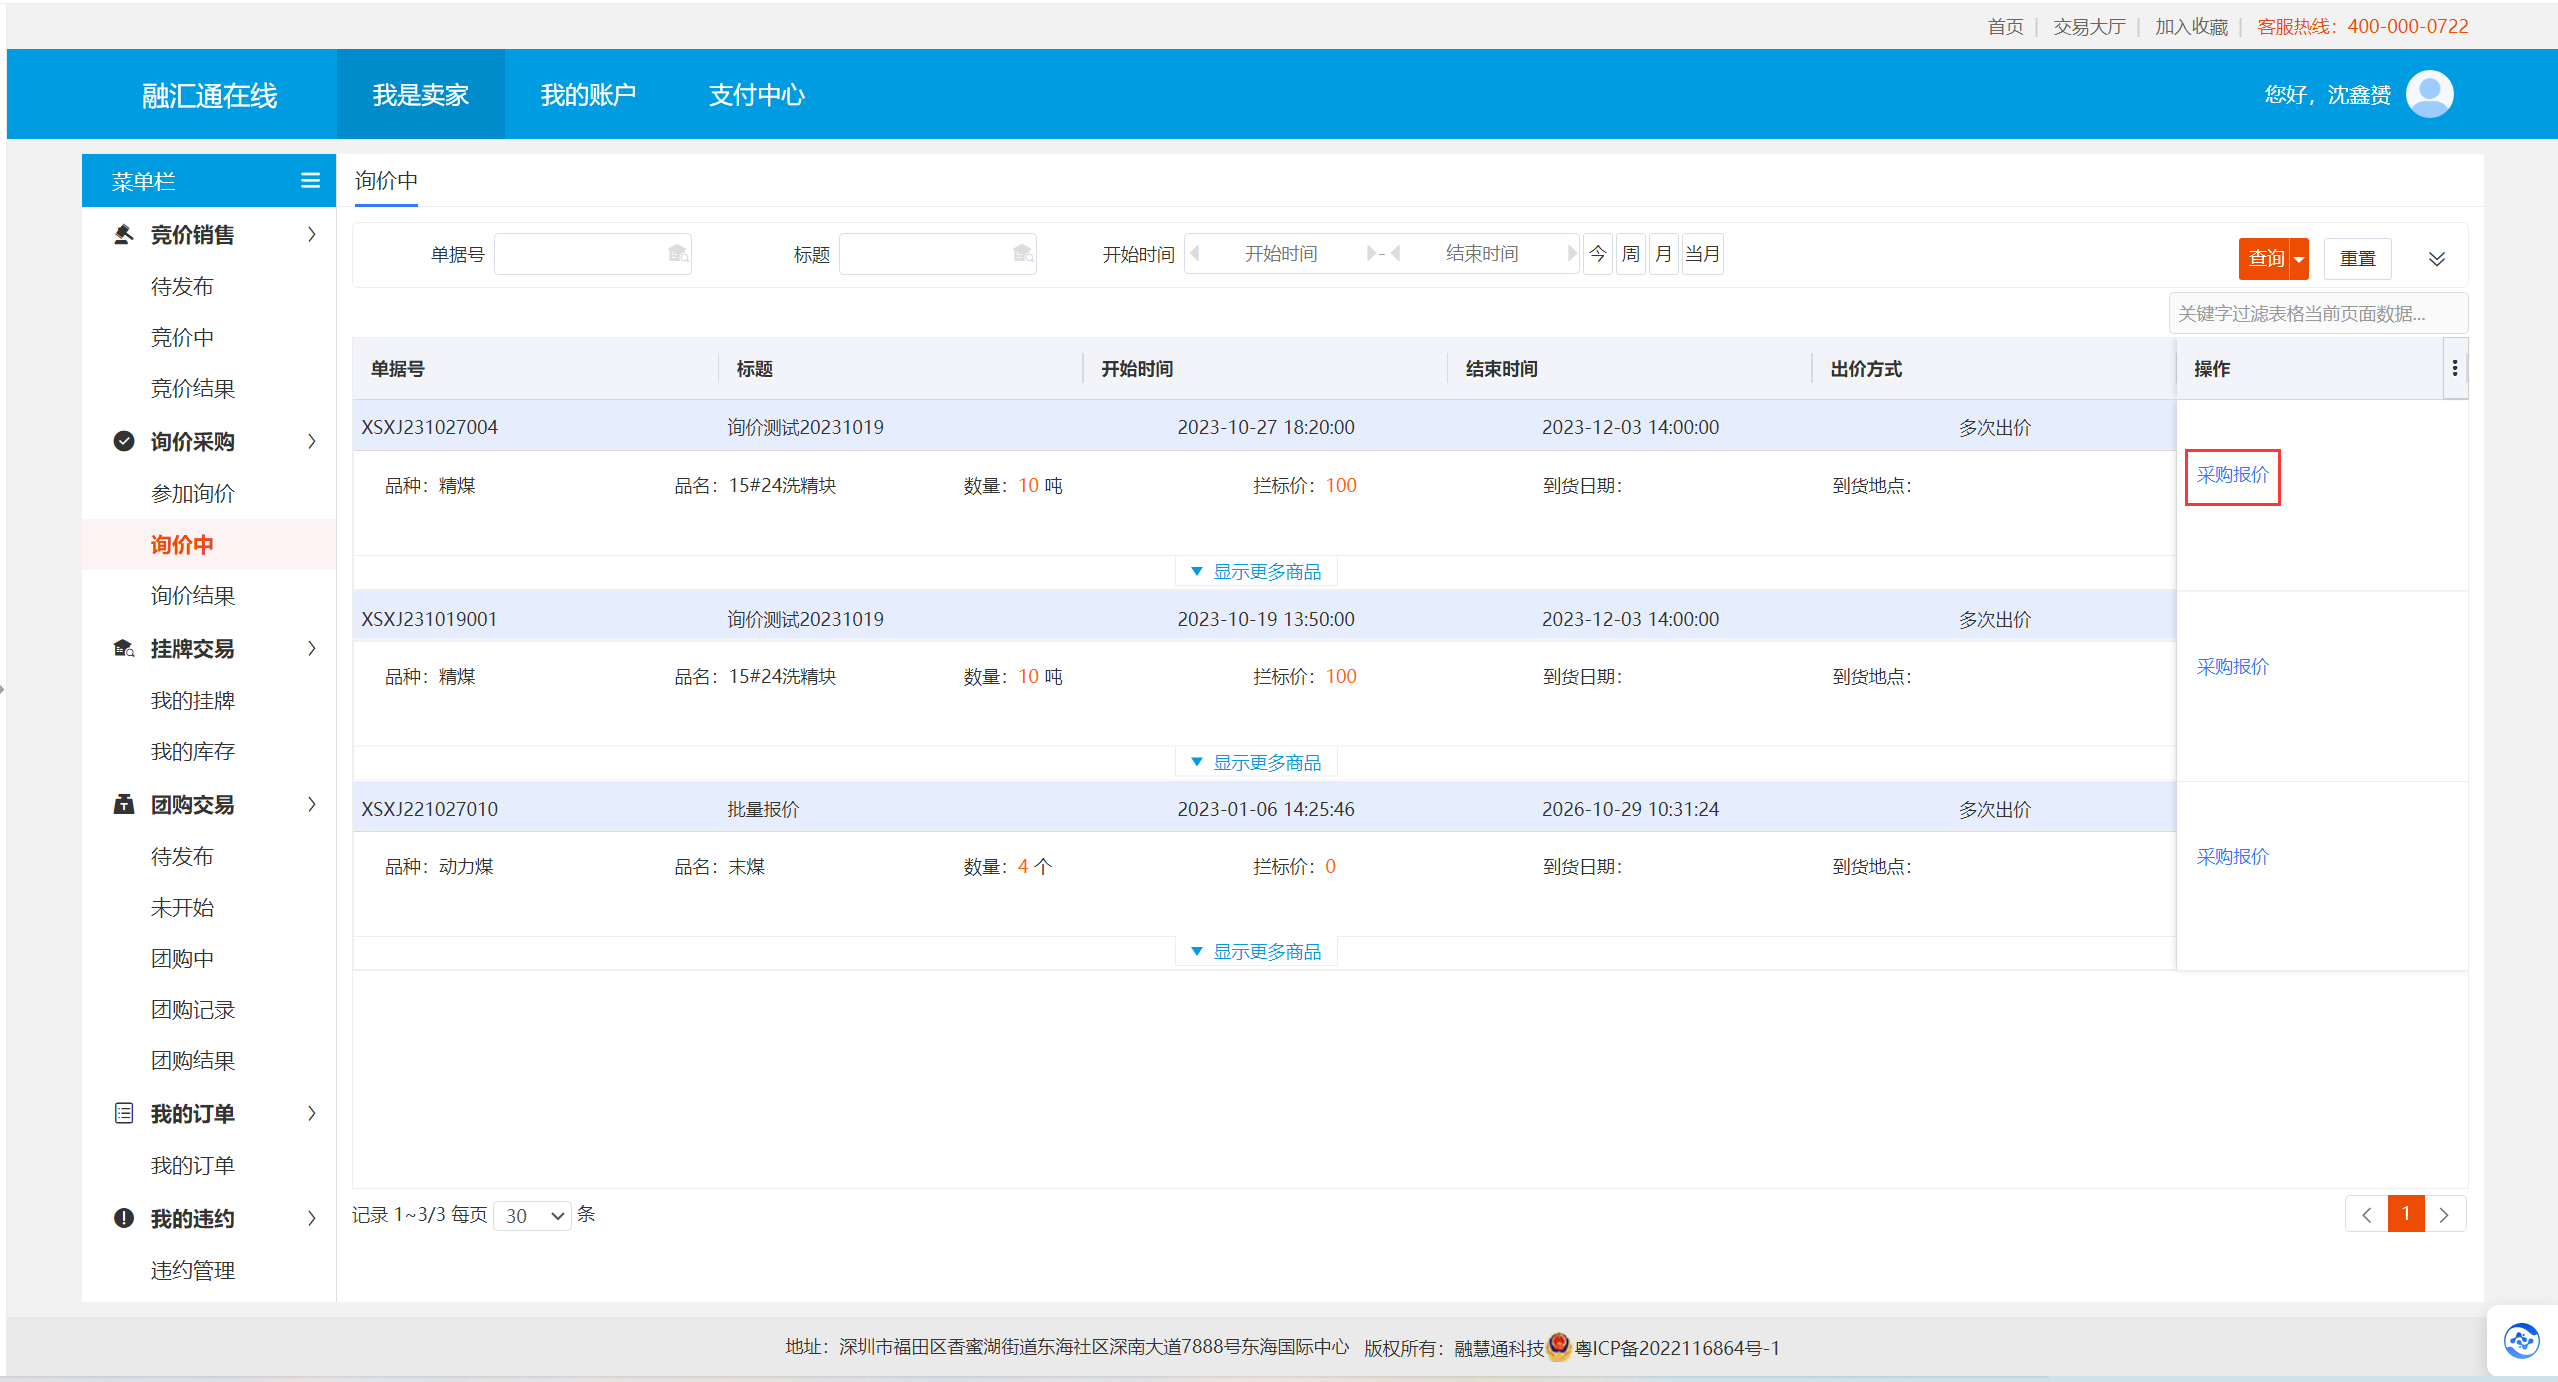Focus the keyword table filter field
Image resolution: width=2558 pixels, height=1382 pixels.
pyautogui.click(x=2317, y=314)
